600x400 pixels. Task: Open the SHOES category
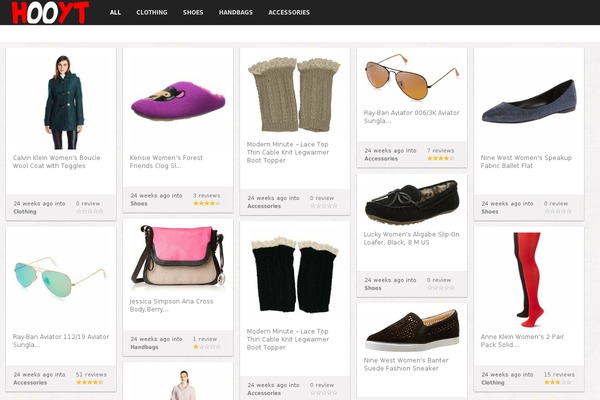coord(193,12)
